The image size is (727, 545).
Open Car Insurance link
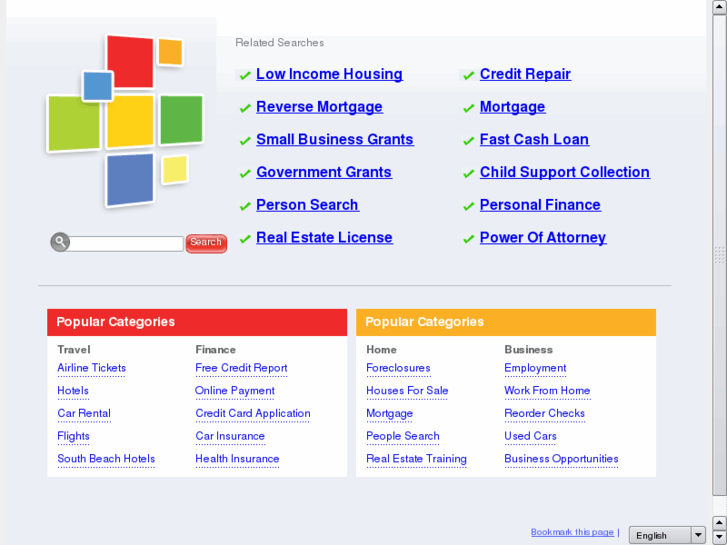pyautogui.click(x=230, y=436)
